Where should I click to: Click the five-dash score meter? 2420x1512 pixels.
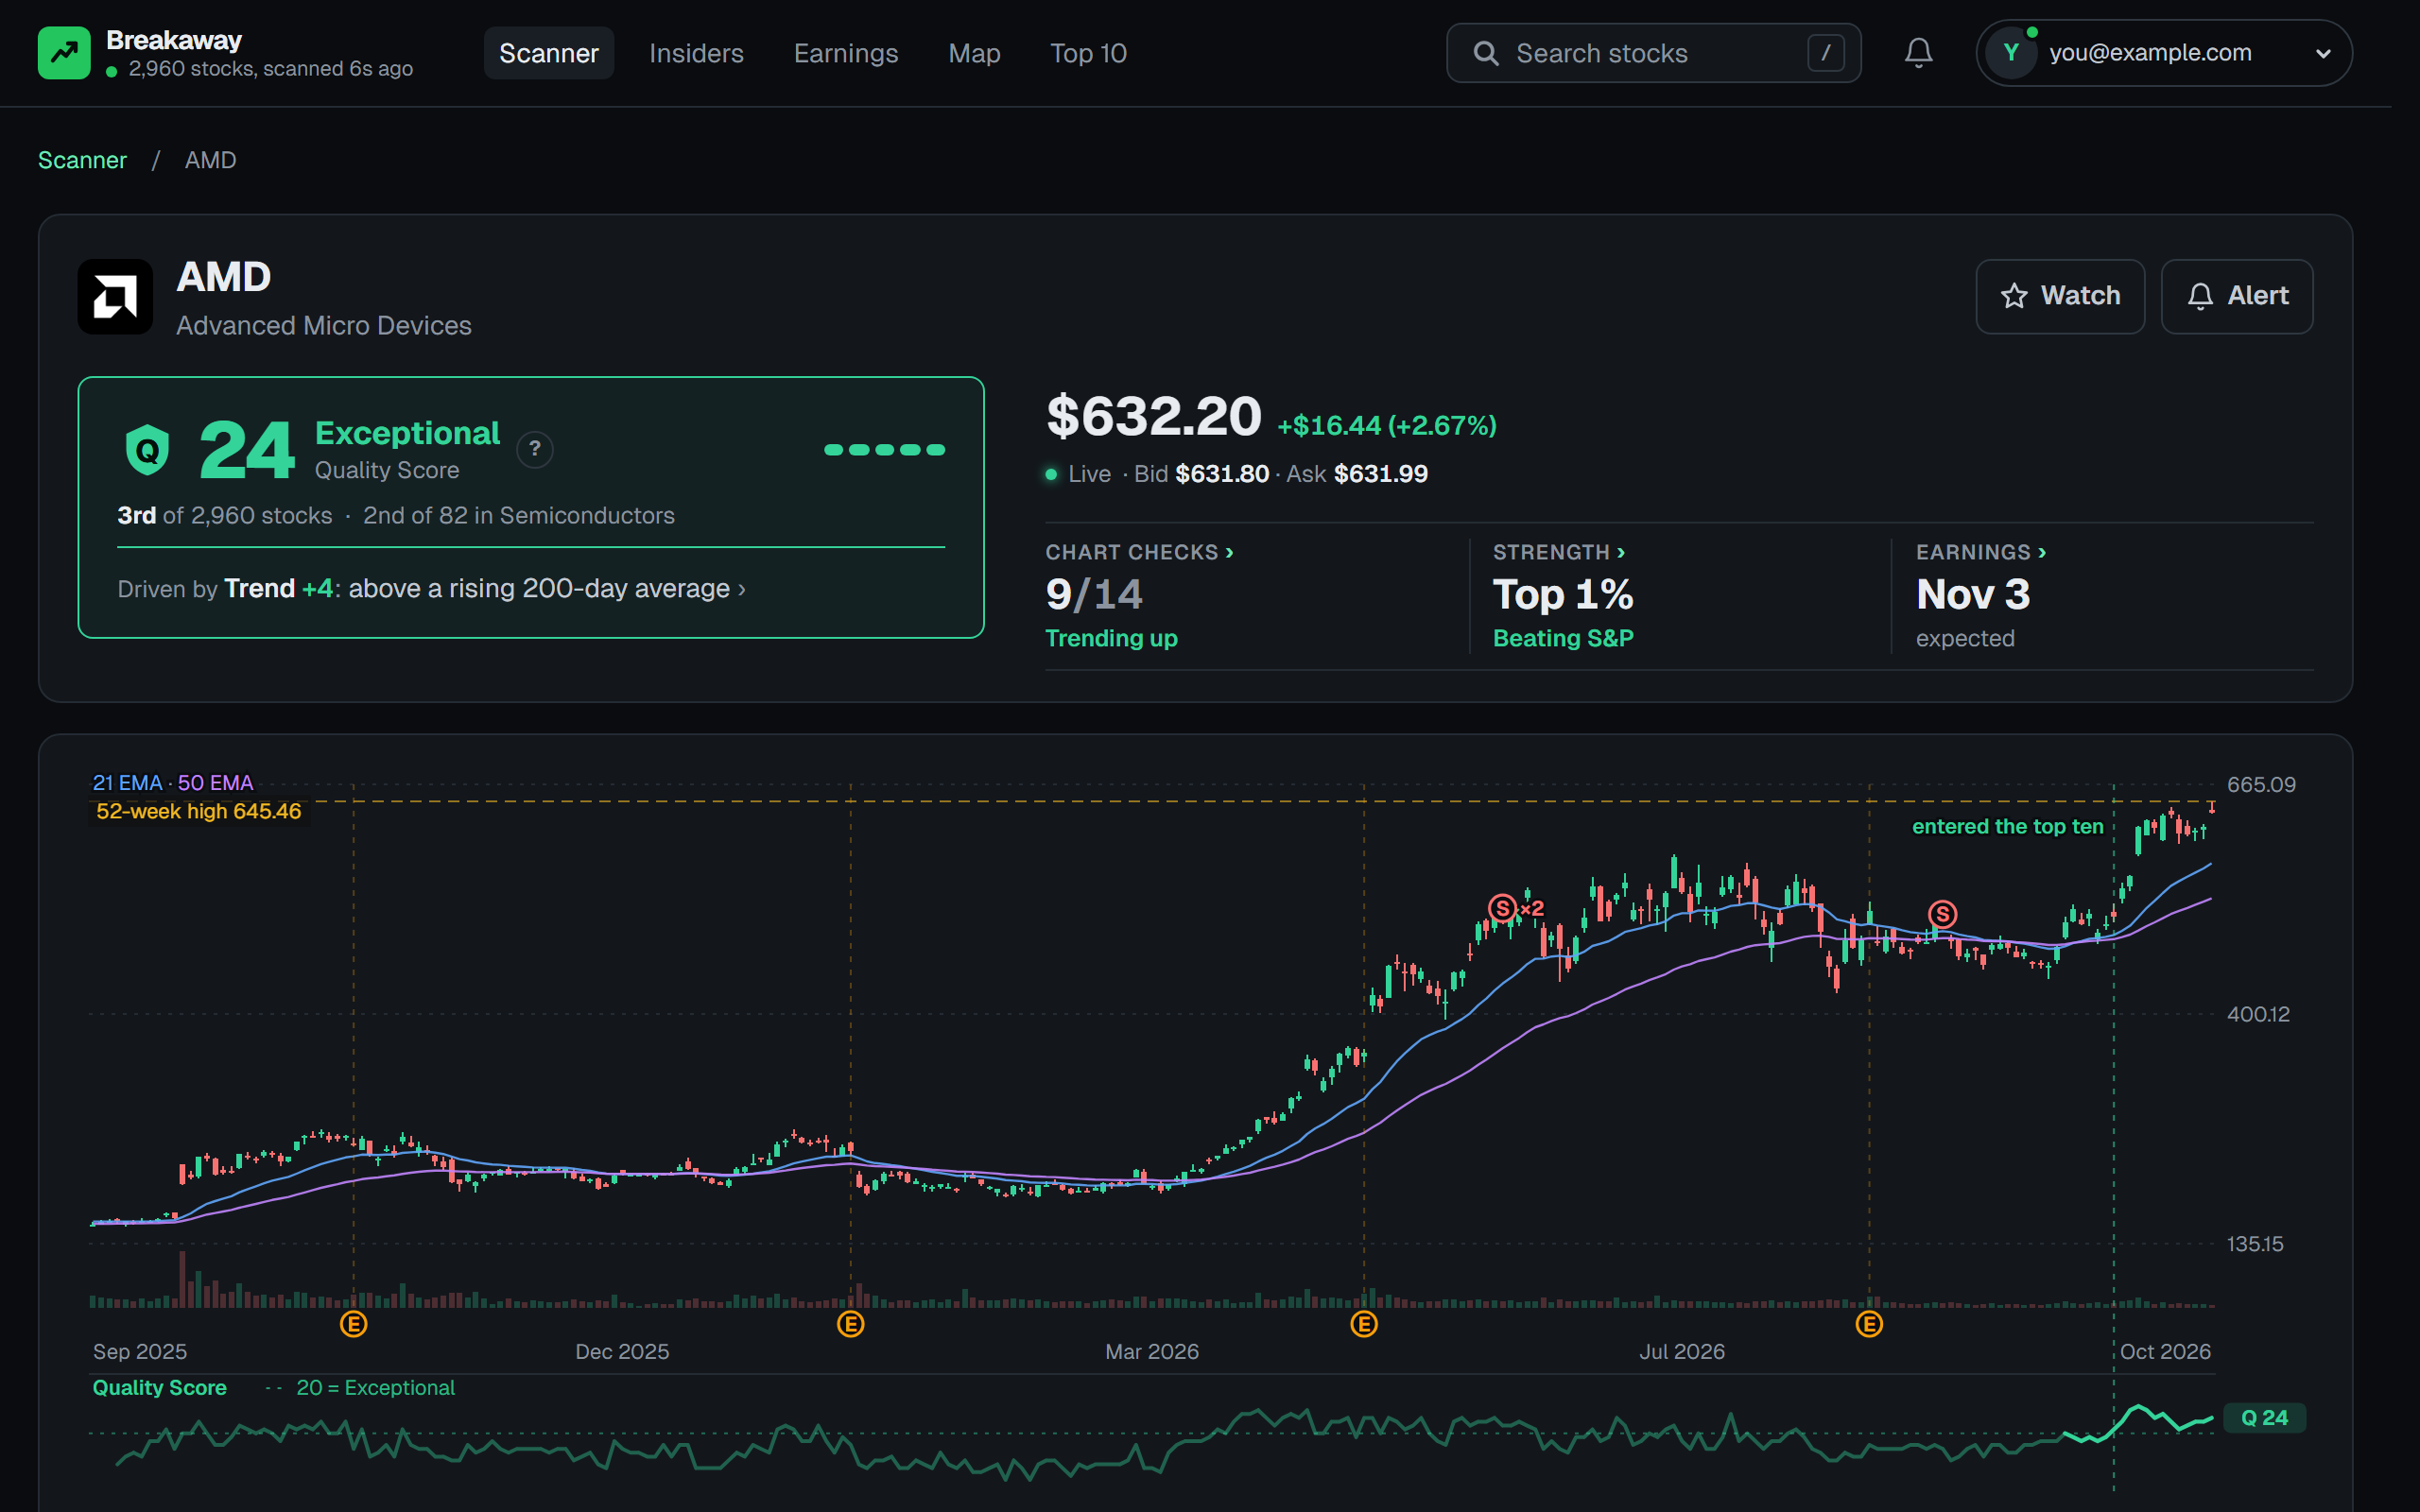click(884, 450)
